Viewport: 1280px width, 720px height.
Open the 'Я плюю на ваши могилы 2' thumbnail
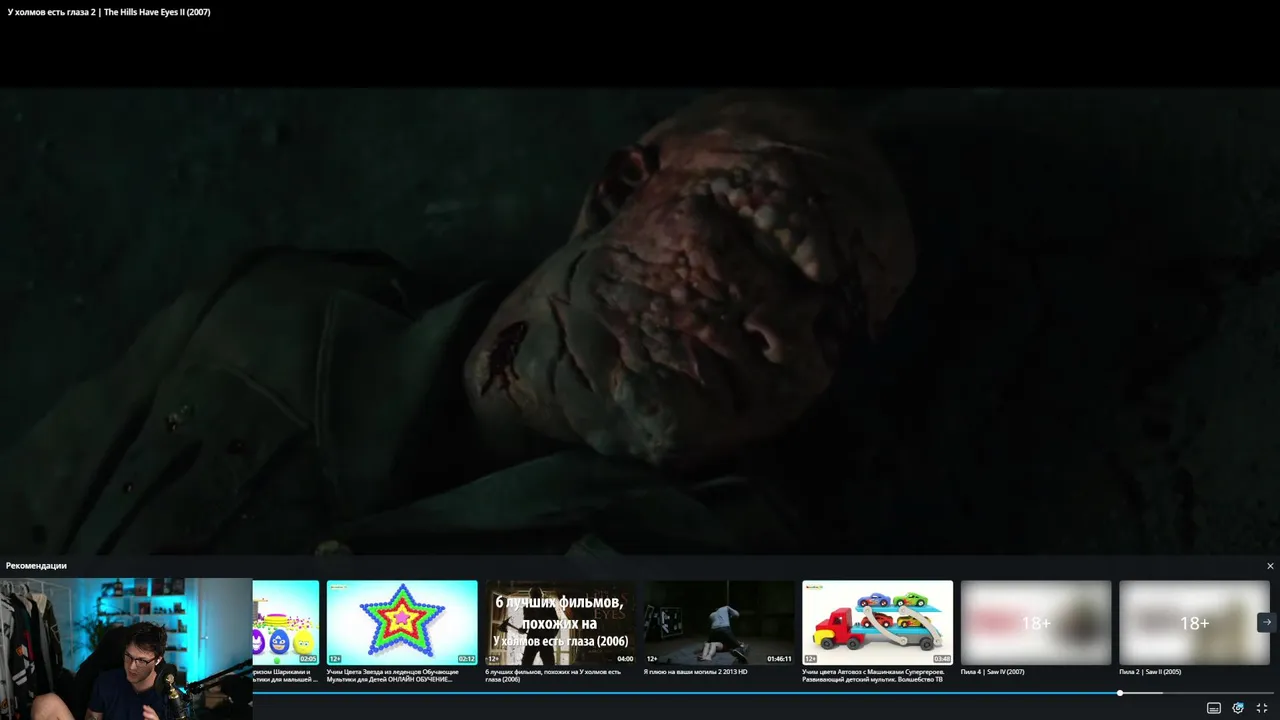coord(719,622)
